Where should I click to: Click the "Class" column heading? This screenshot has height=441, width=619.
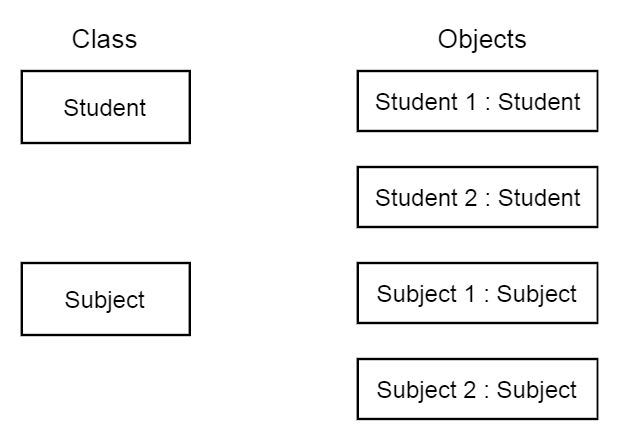pyautogui.click(x=104, y=40)
